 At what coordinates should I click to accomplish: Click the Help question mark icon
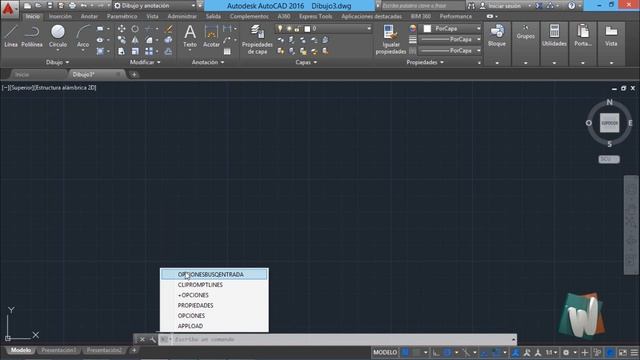coord(571,6)
